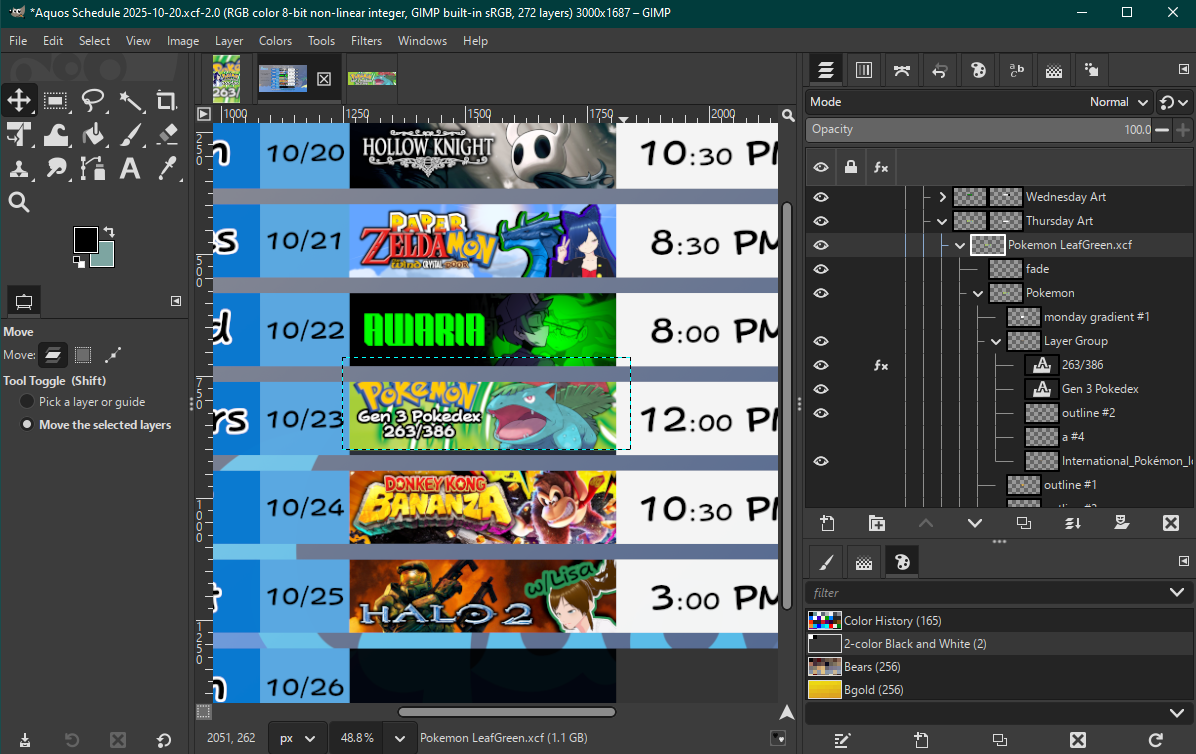This screenshot has height=754, width=1196.
Task: Open the Filters menu
Action: (x=366, y=41)
